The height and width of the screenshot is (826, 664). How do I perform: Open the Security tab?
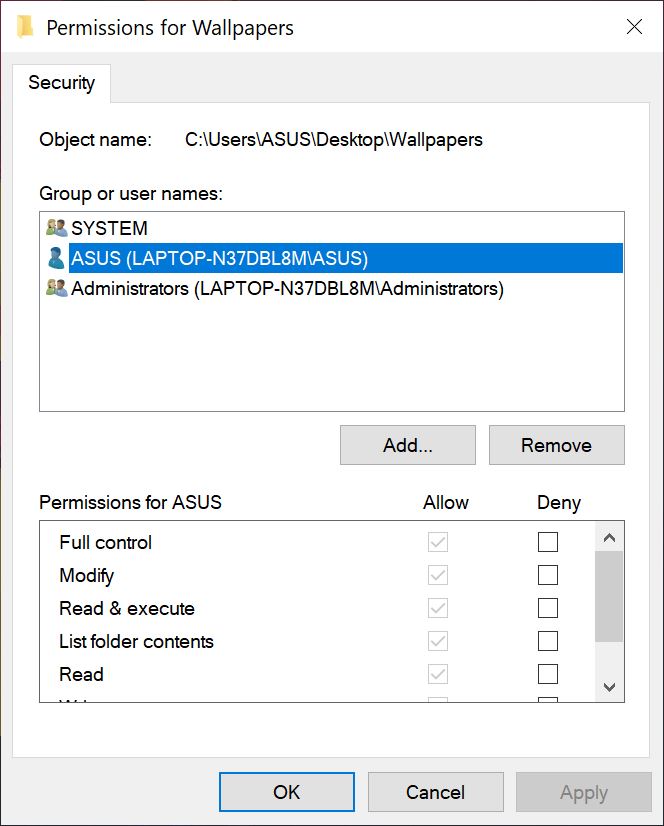point(62,83)
